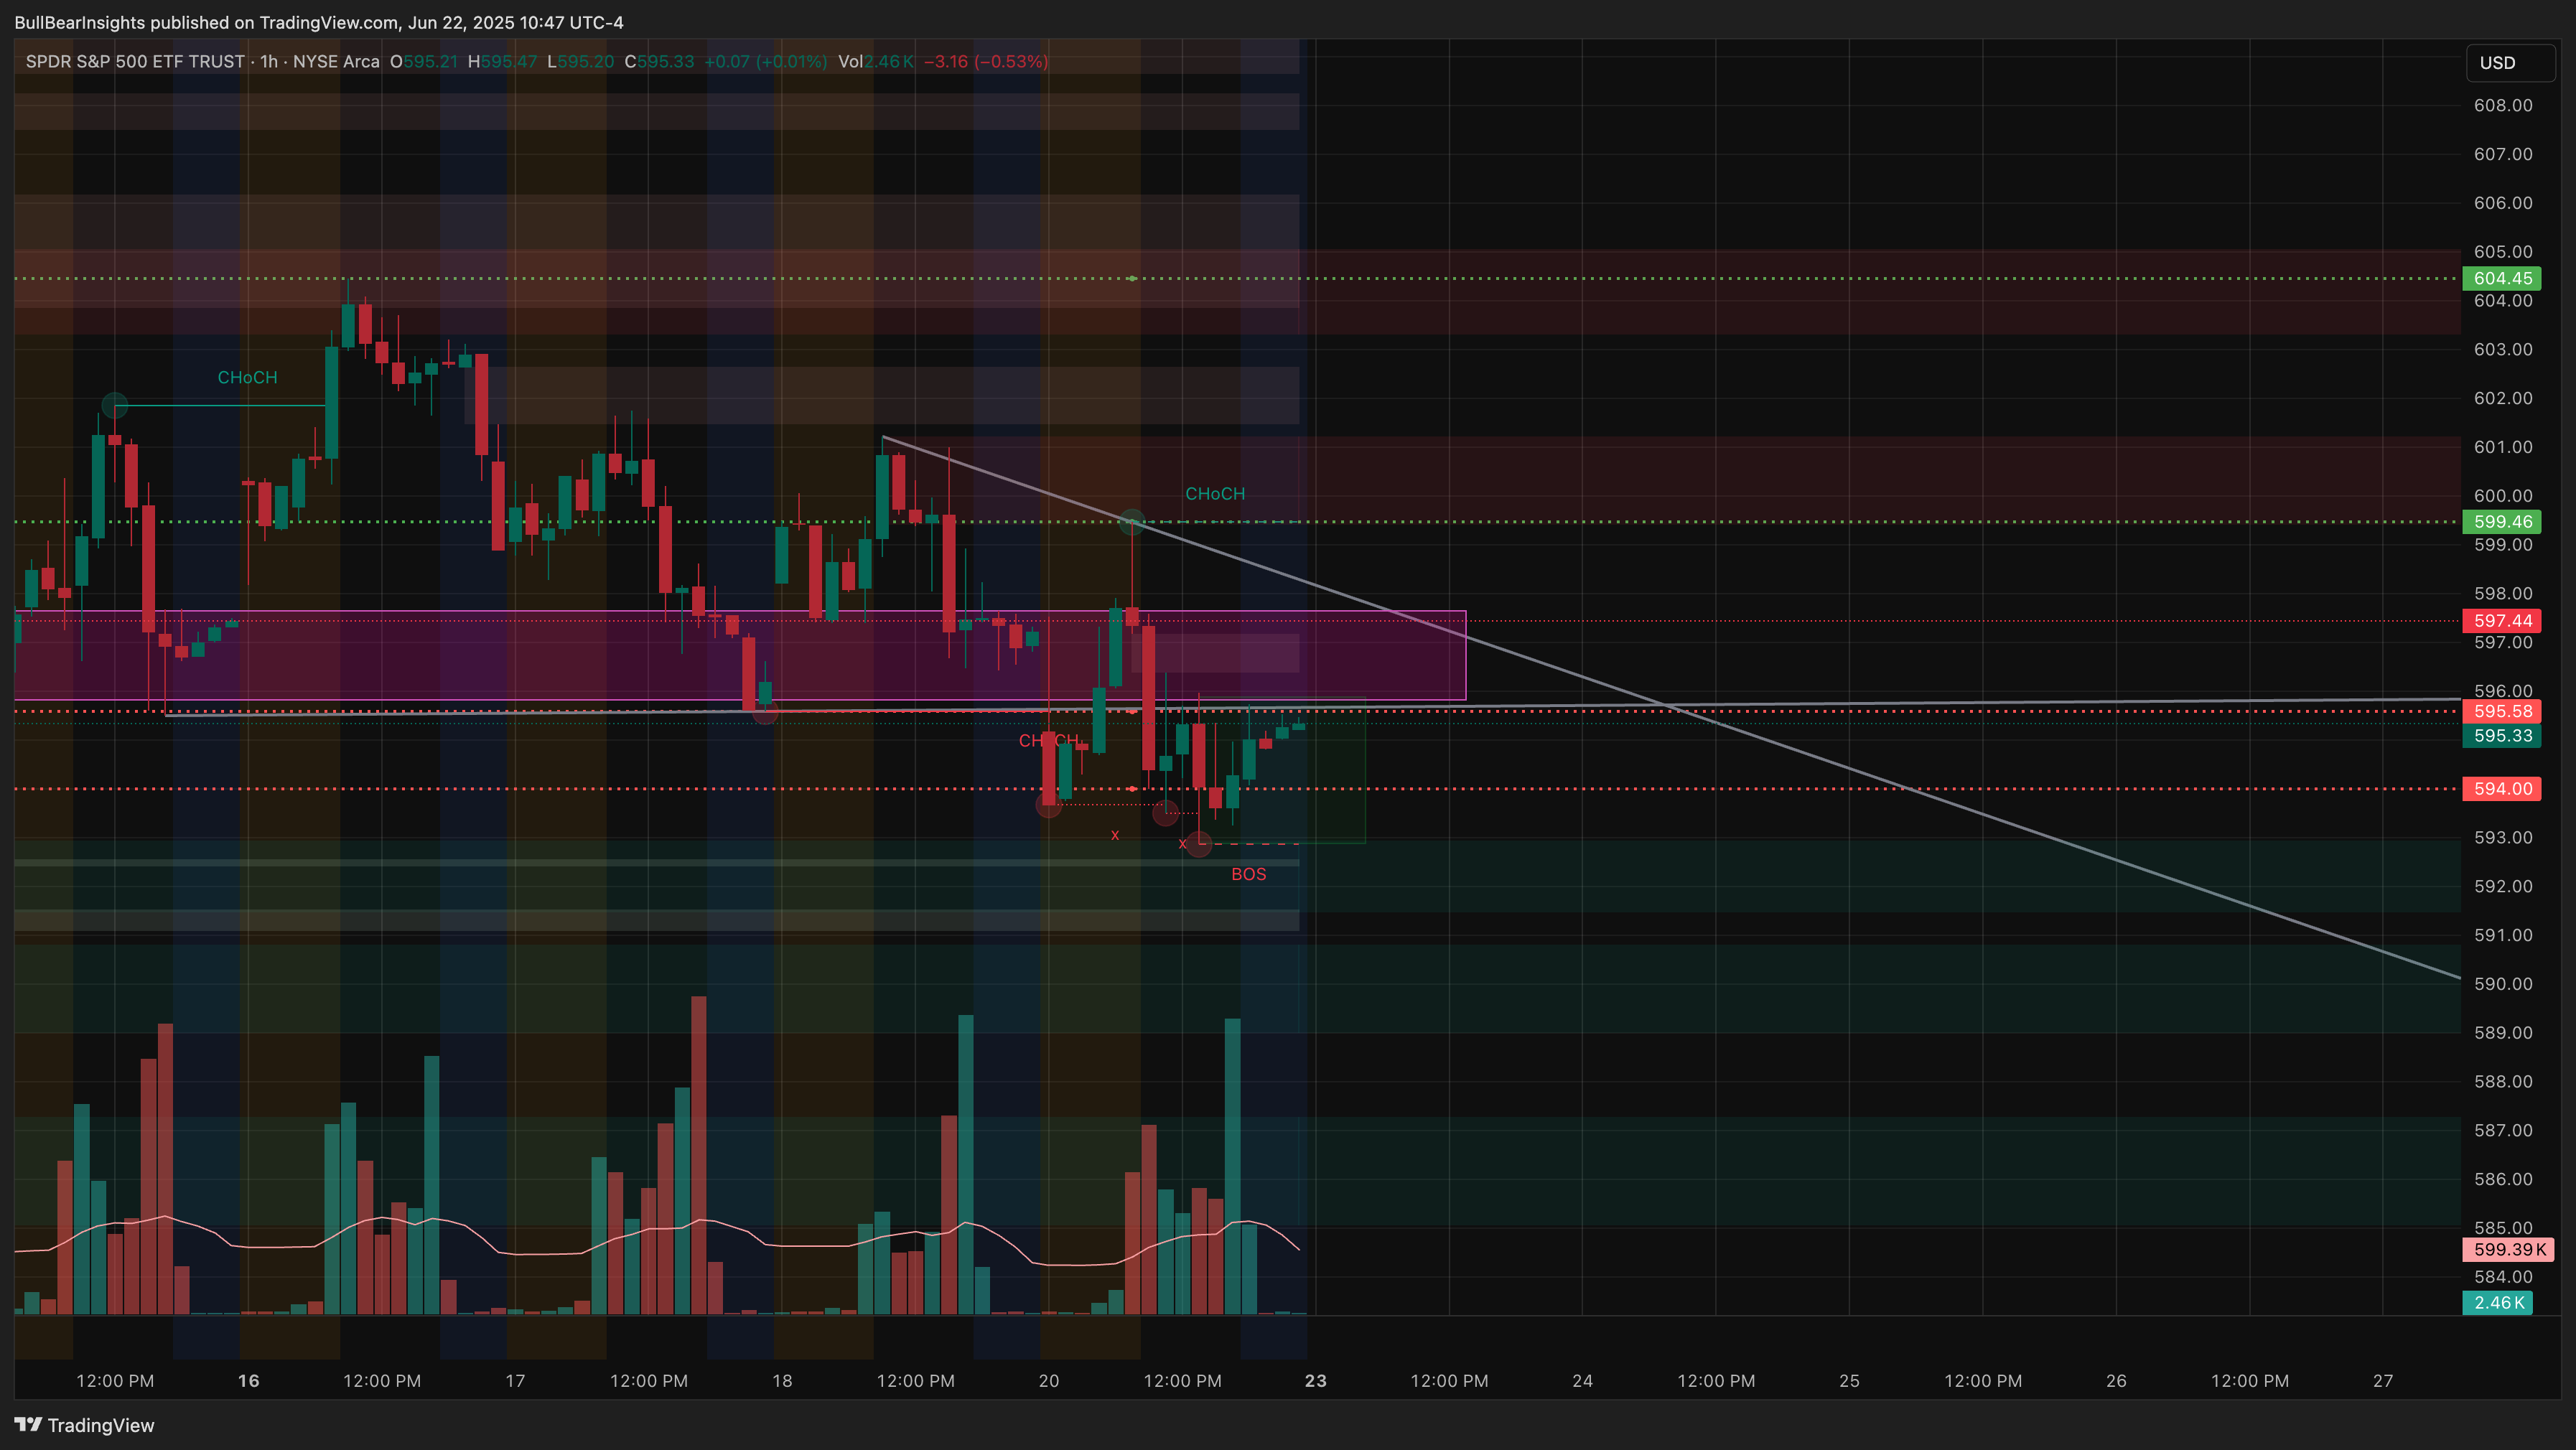Click the 591.00 price axis label
Image resolution: width=2576 pixels, height=1450 pixels.
(2503, 935)
